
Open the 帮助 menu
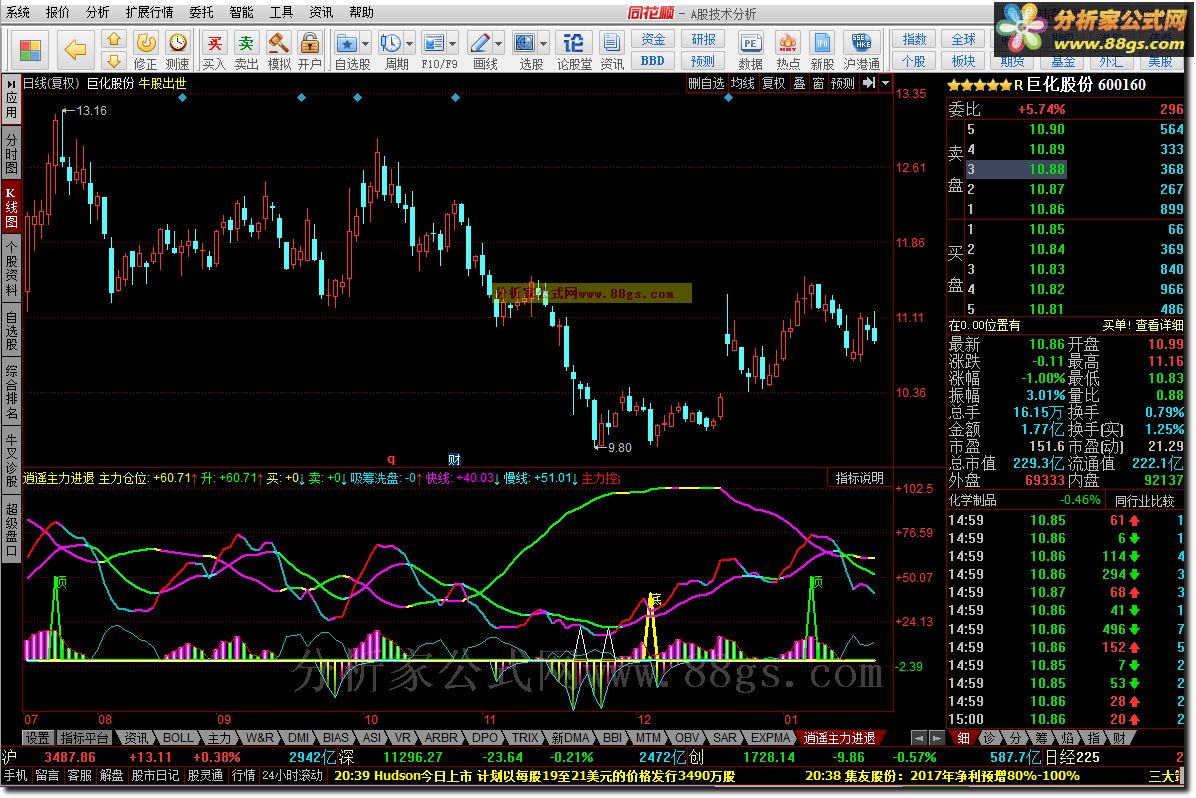[x=362, y=12]
